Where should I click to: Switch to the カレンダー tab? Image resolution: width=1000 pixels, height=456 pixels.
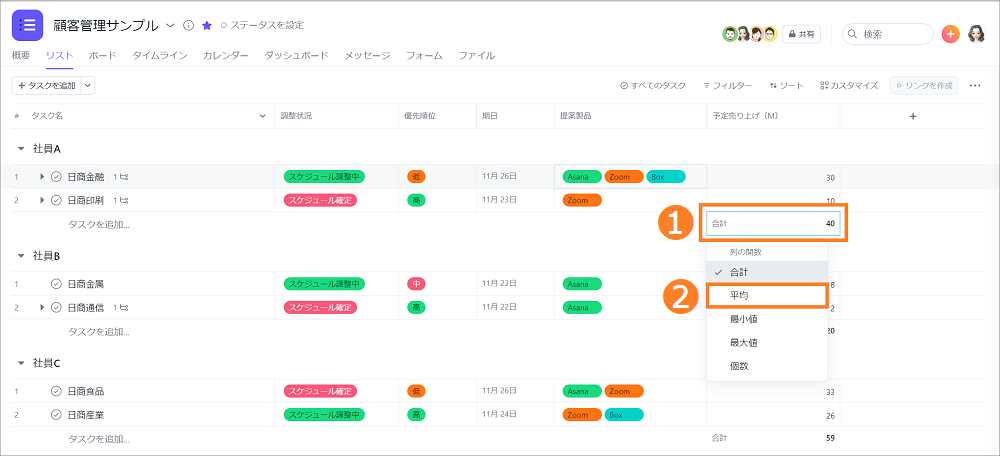tap(226, 55)
